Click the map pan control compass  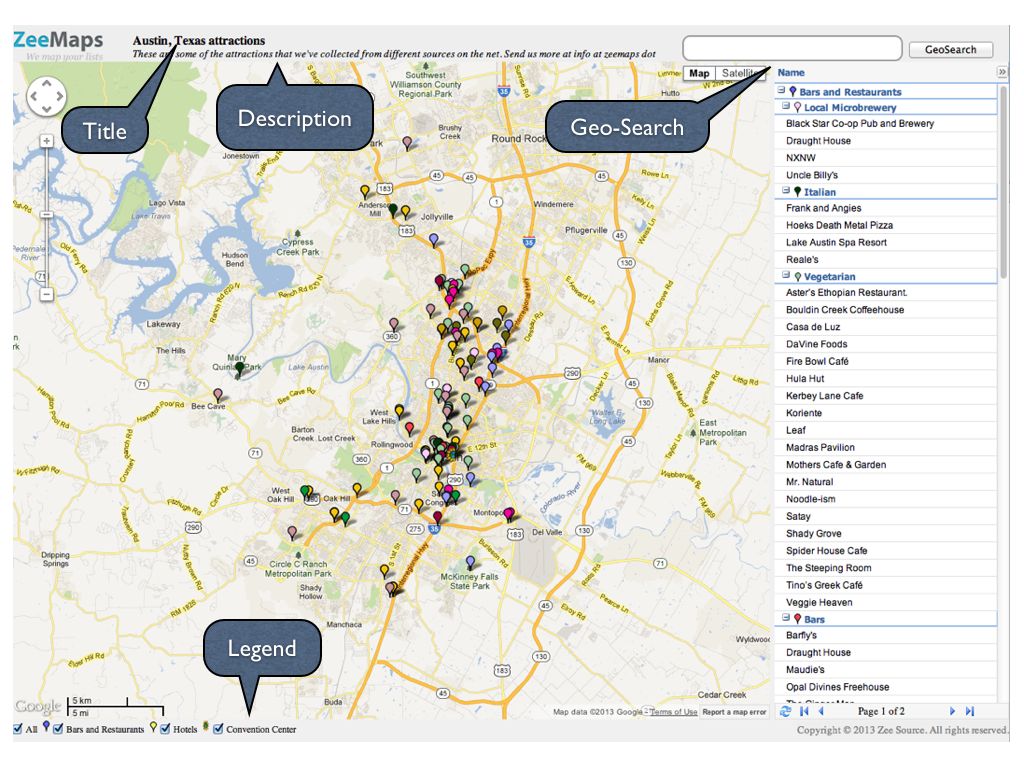coord(46,97)
